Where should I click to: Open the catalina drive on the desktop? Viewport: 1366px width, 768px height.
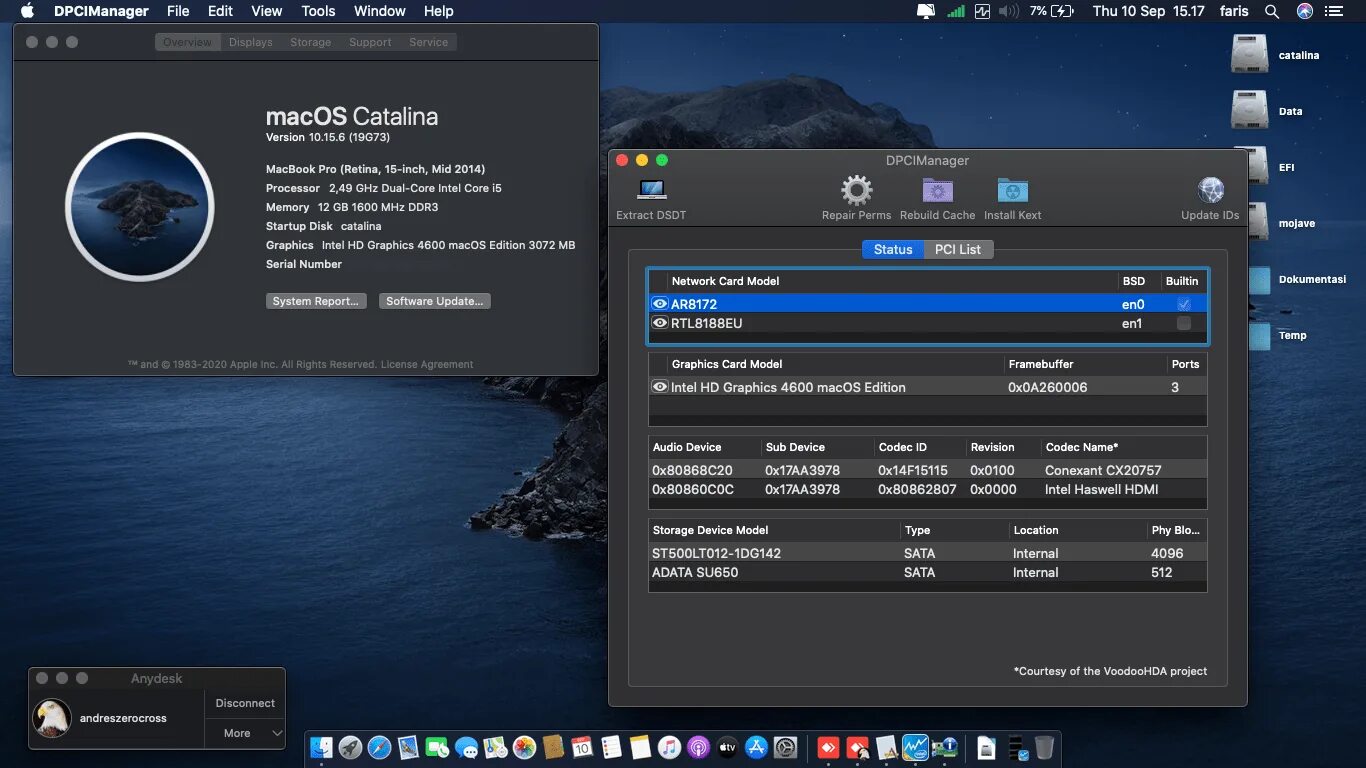tap(1249, 54)
